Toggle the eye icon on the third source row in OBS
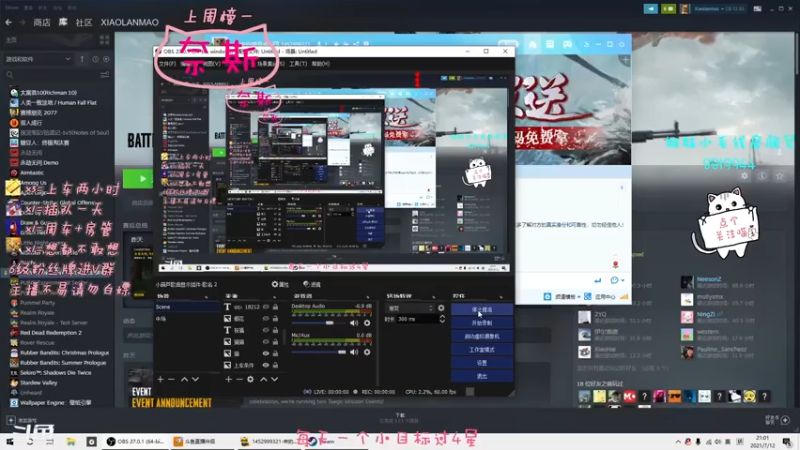The height and width of the screenshot is (450, 800). pos(266,330)
